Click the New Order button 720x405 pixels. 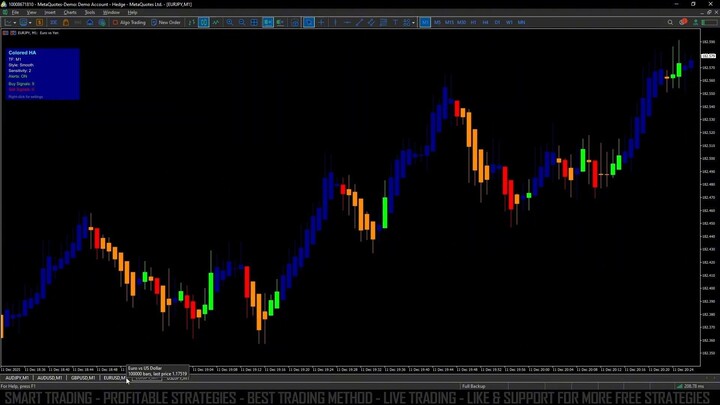pos(166,22)
